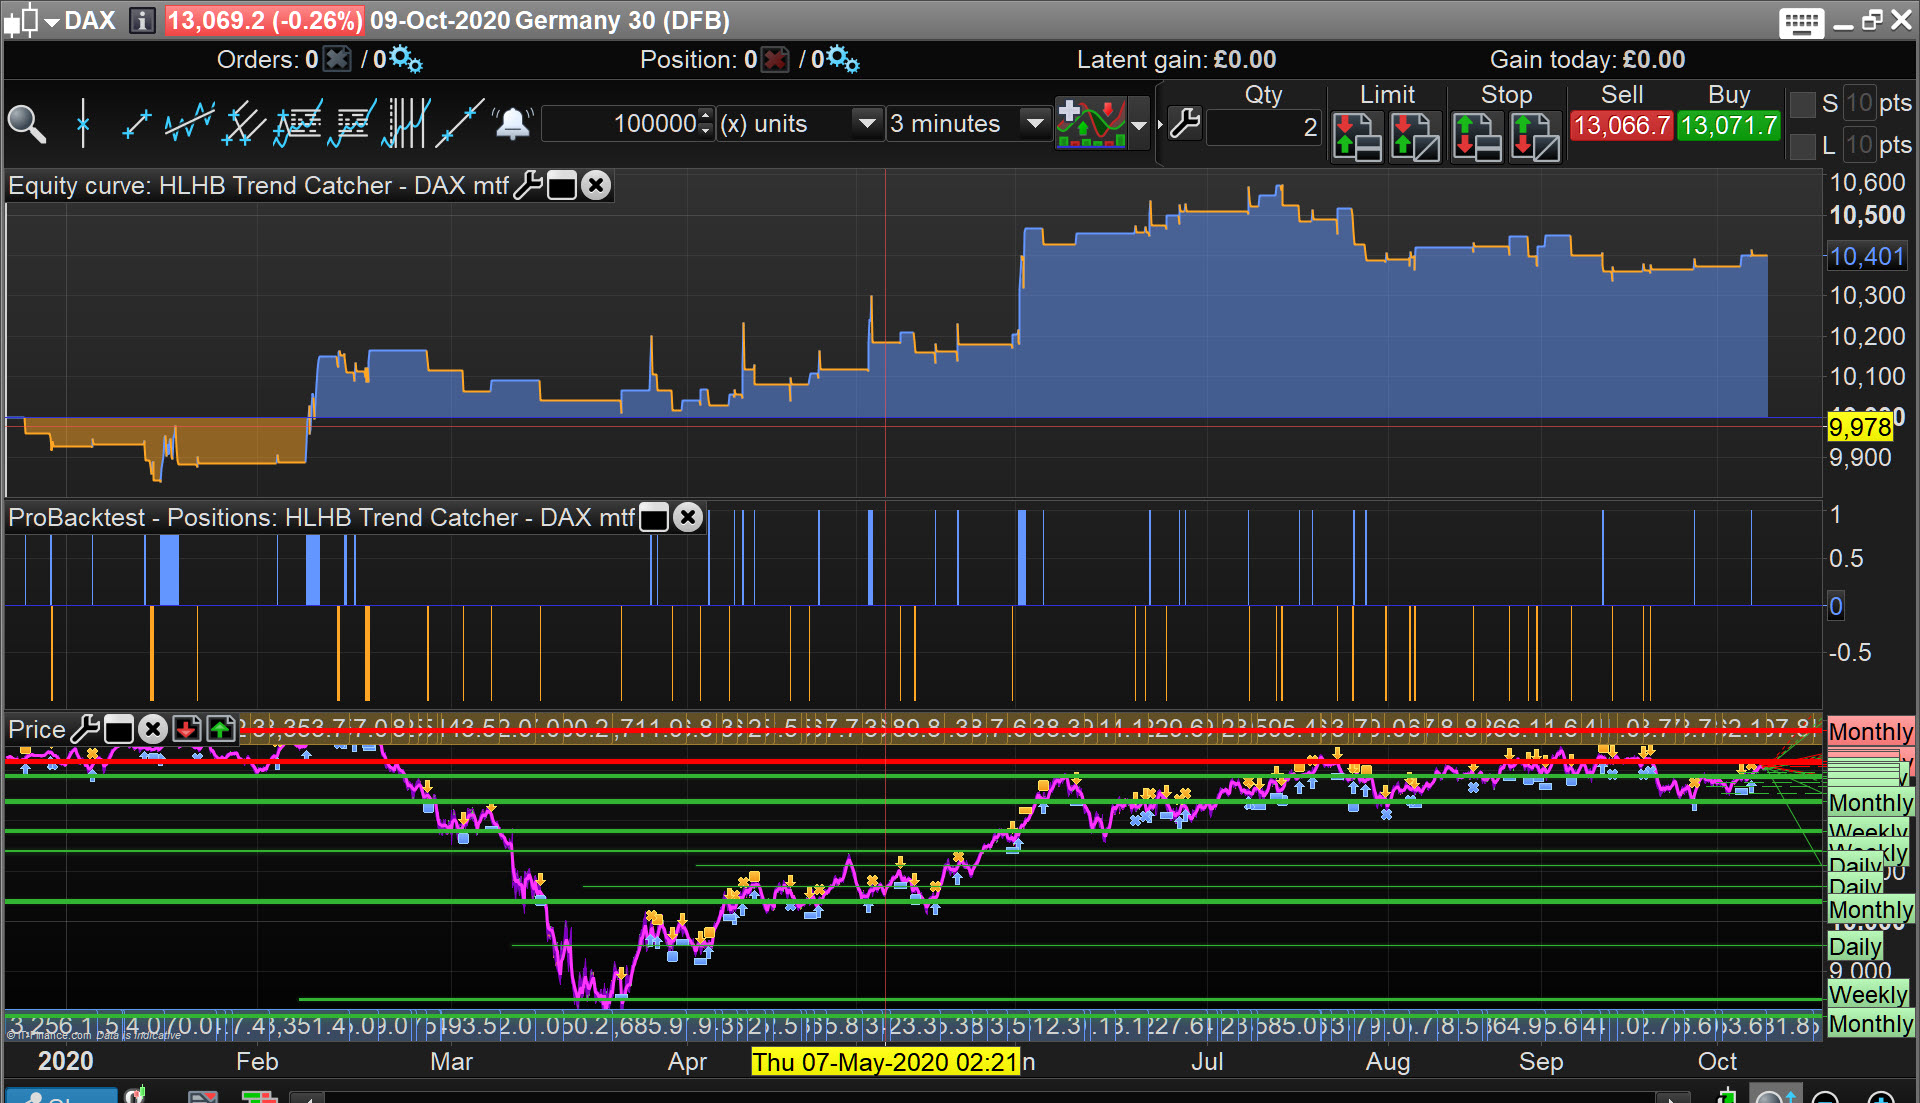
Task: Click the first Limit order button
Action: pyautogui.click(x=1357, y=137)
